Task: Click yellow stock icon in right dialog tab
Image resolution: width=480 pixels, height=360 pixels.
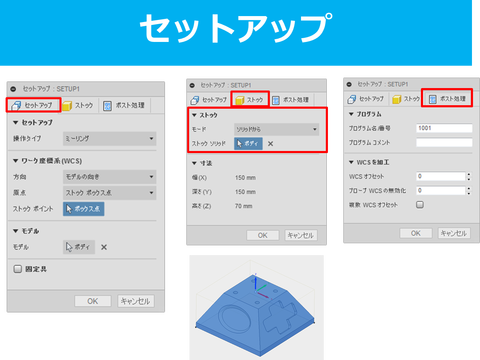Action: [x=396, y=99]
